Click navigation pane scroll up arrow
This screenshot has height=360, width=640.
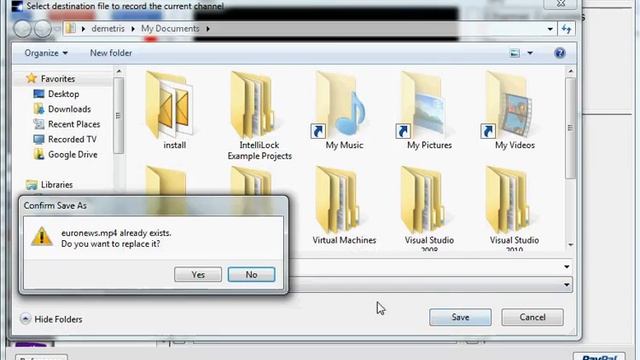[119, 71]
